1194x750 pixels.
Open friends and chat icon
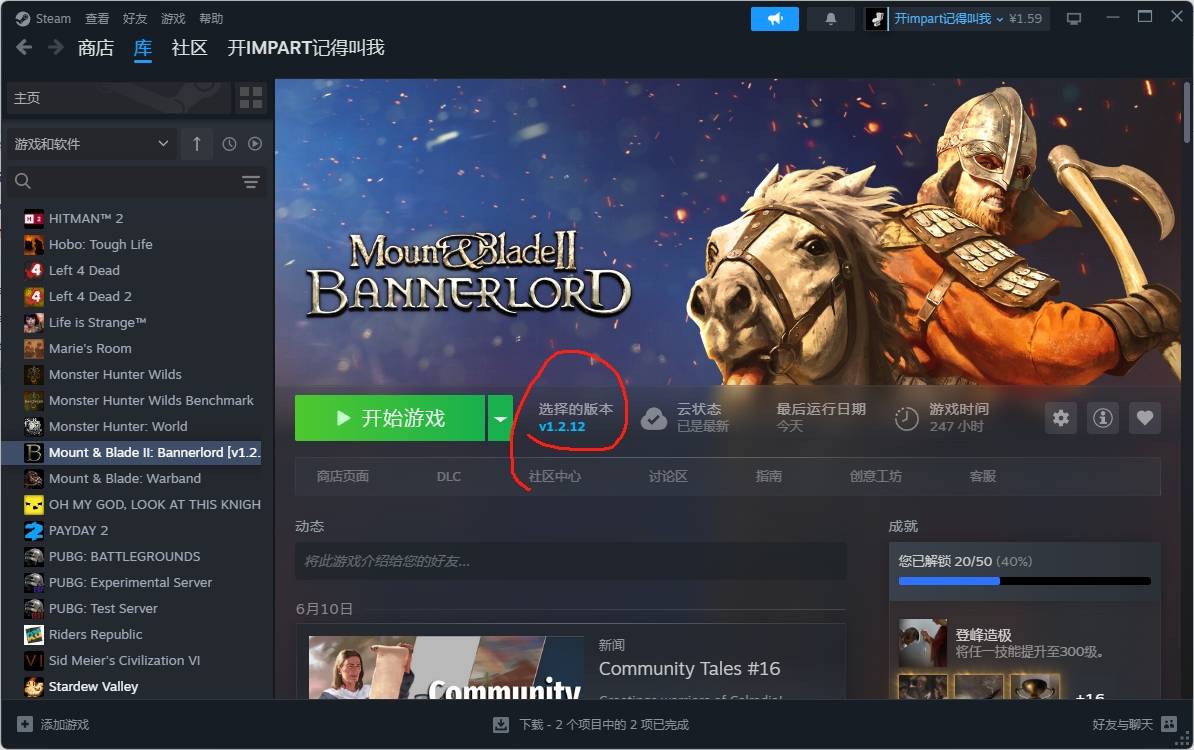[x=1169, y=724]
